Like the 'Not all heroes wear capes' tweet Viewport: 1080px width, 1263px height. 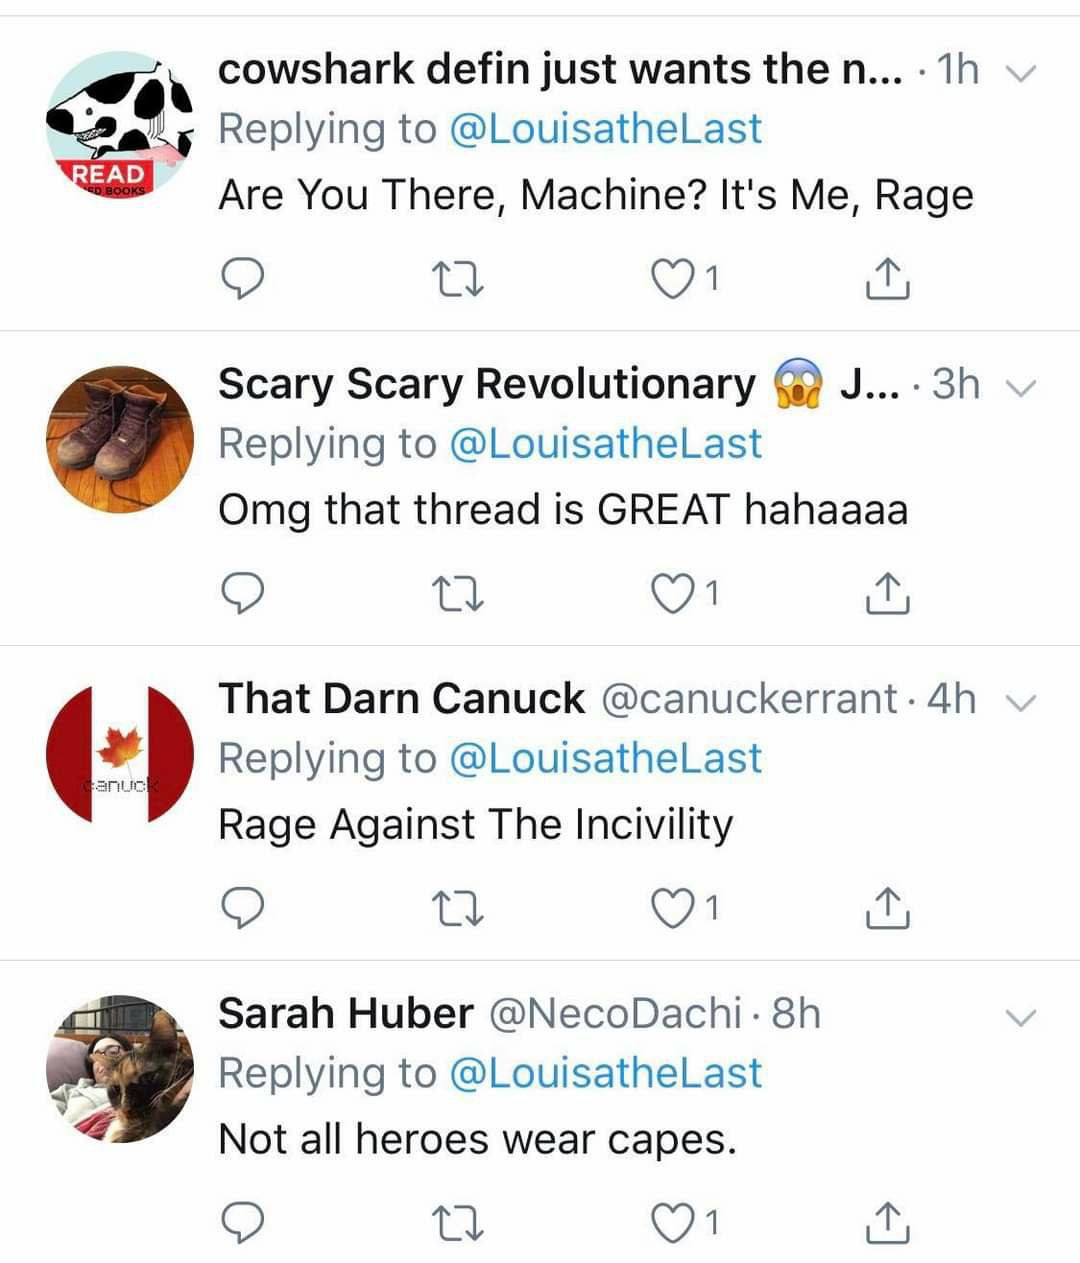click(673, 1222)
